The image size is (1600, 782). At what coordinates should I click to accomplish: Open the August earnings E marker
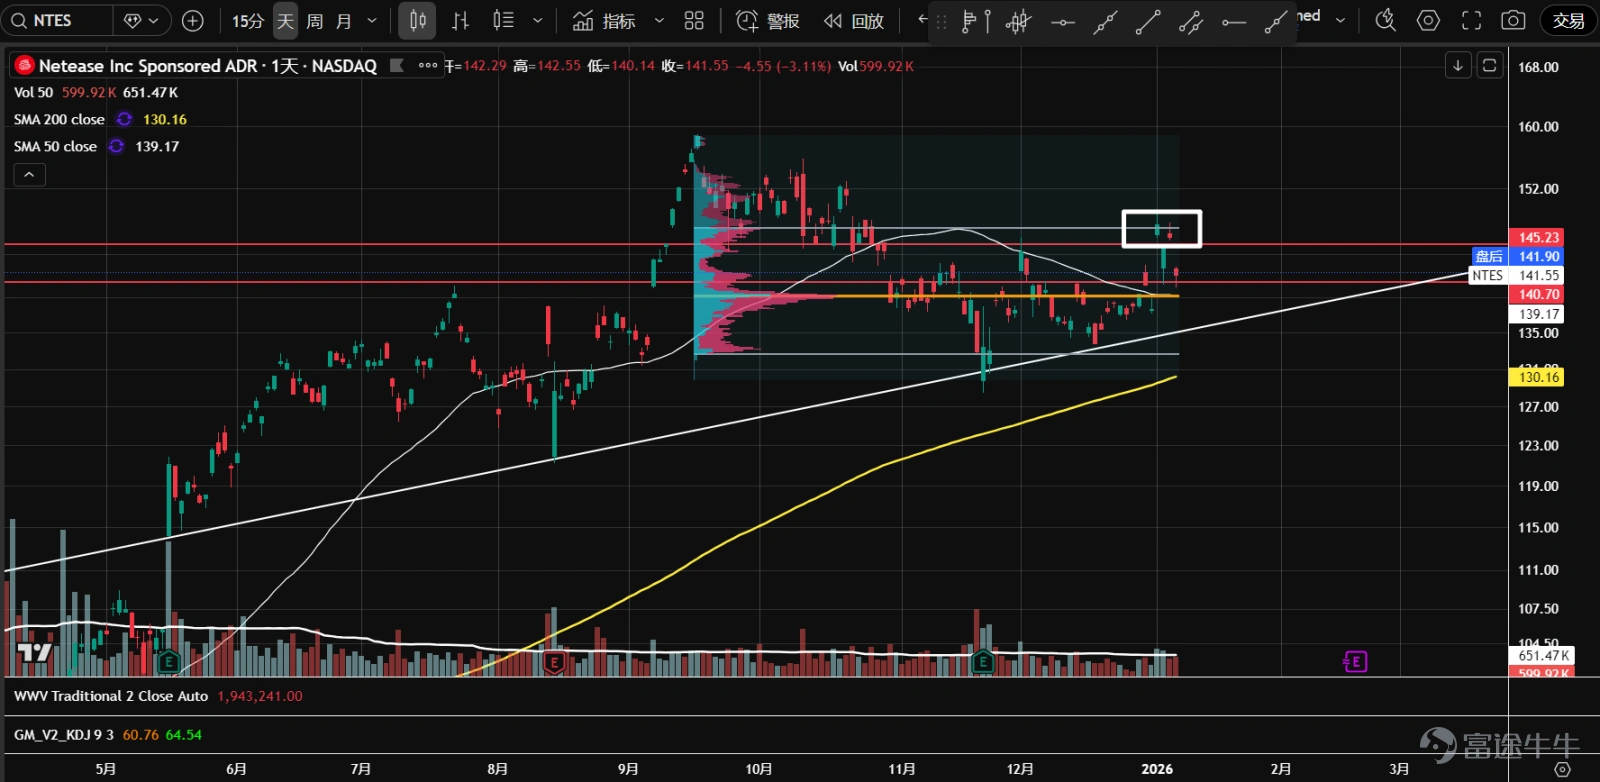coord(554,662)
